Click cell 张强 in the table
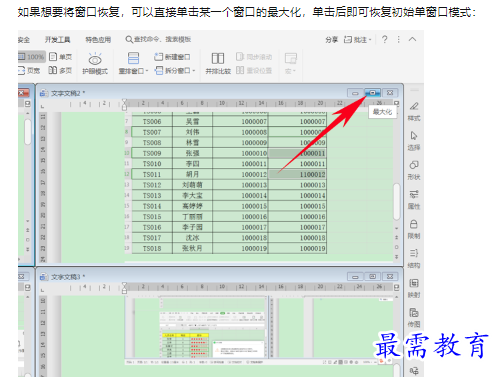The height and width of the screenshot is (377, 497). coord(192,153)
